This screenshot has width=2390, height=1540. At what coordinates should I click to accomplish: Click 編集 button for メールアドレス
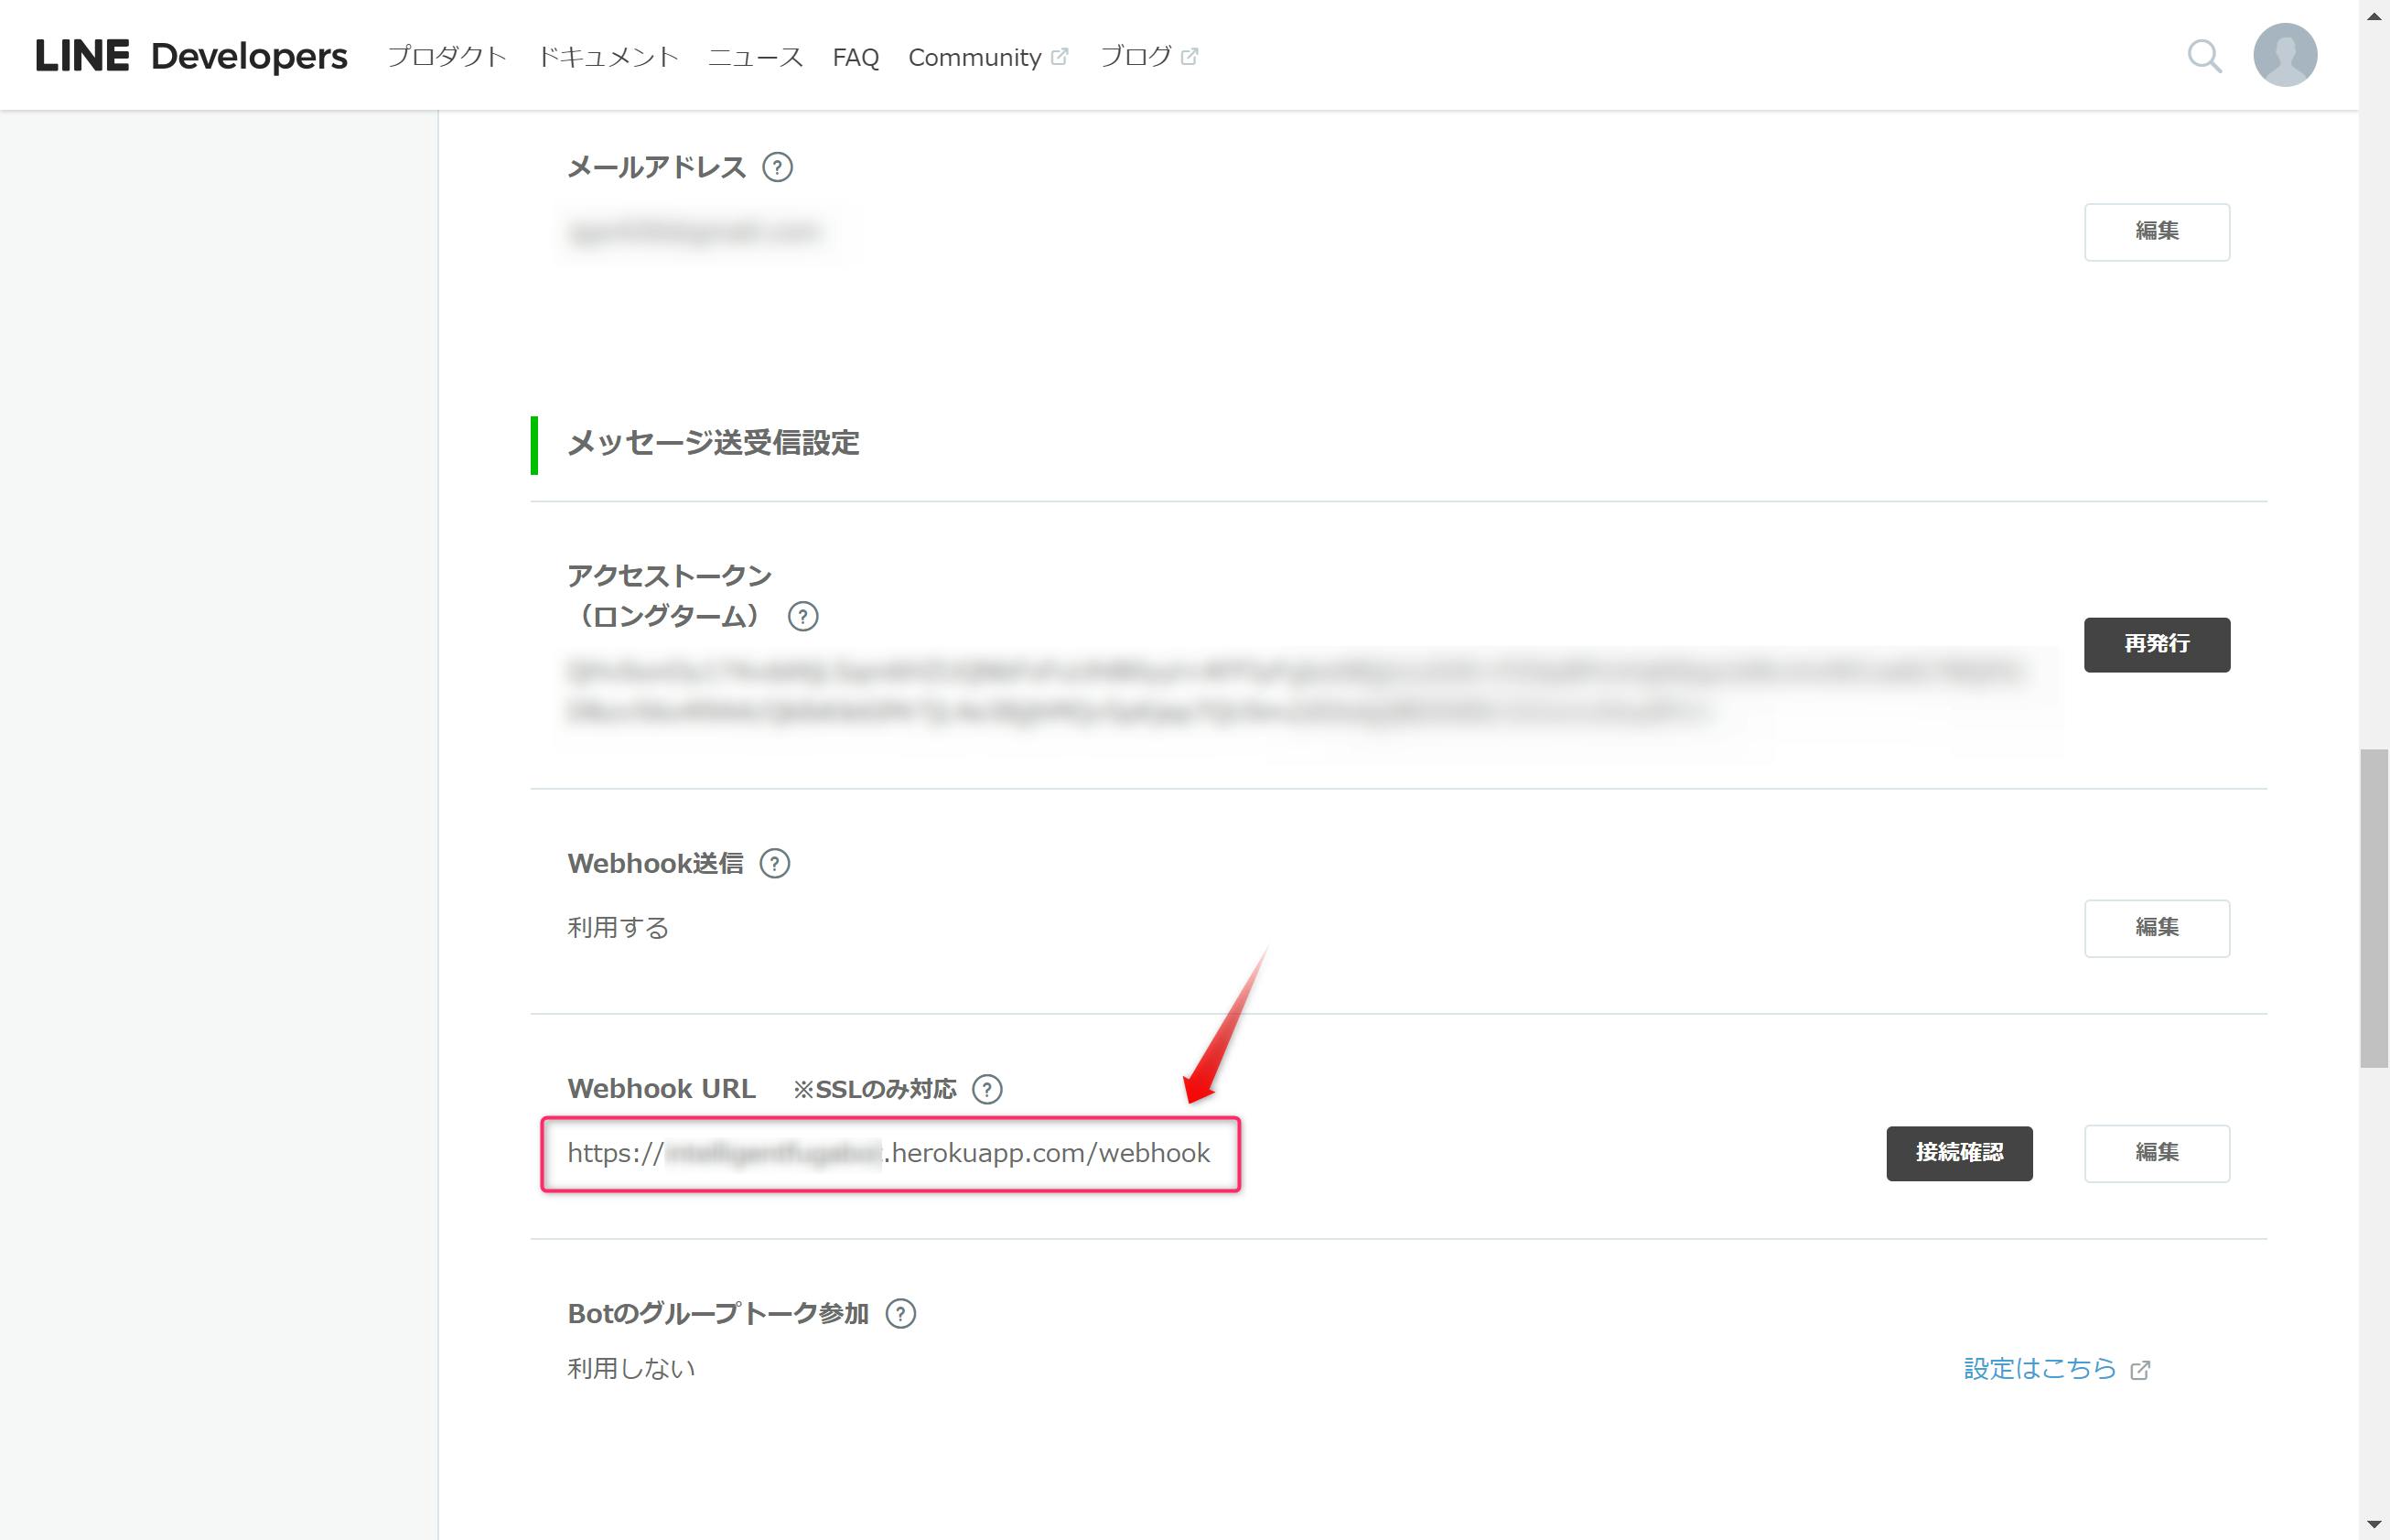click(2156, 231)
